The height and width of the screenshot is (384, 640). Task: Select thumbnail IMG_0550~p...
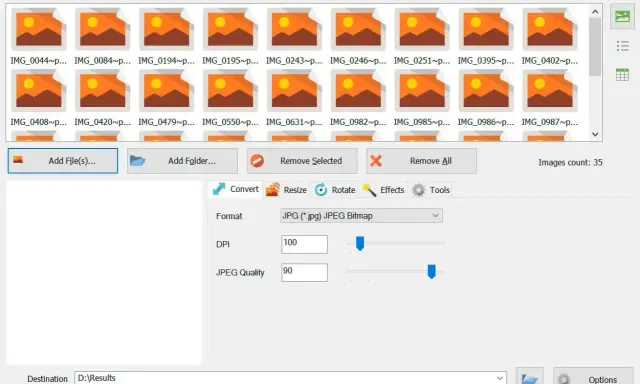230,98
